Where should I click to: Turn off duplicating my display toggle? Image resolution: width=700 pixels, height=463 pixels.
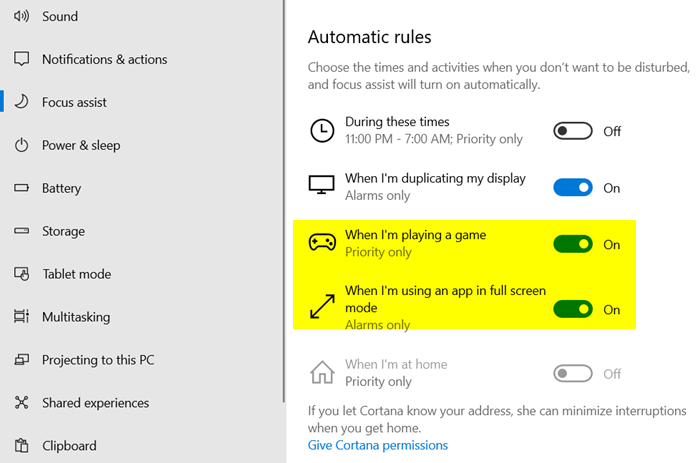pos(573,187)
